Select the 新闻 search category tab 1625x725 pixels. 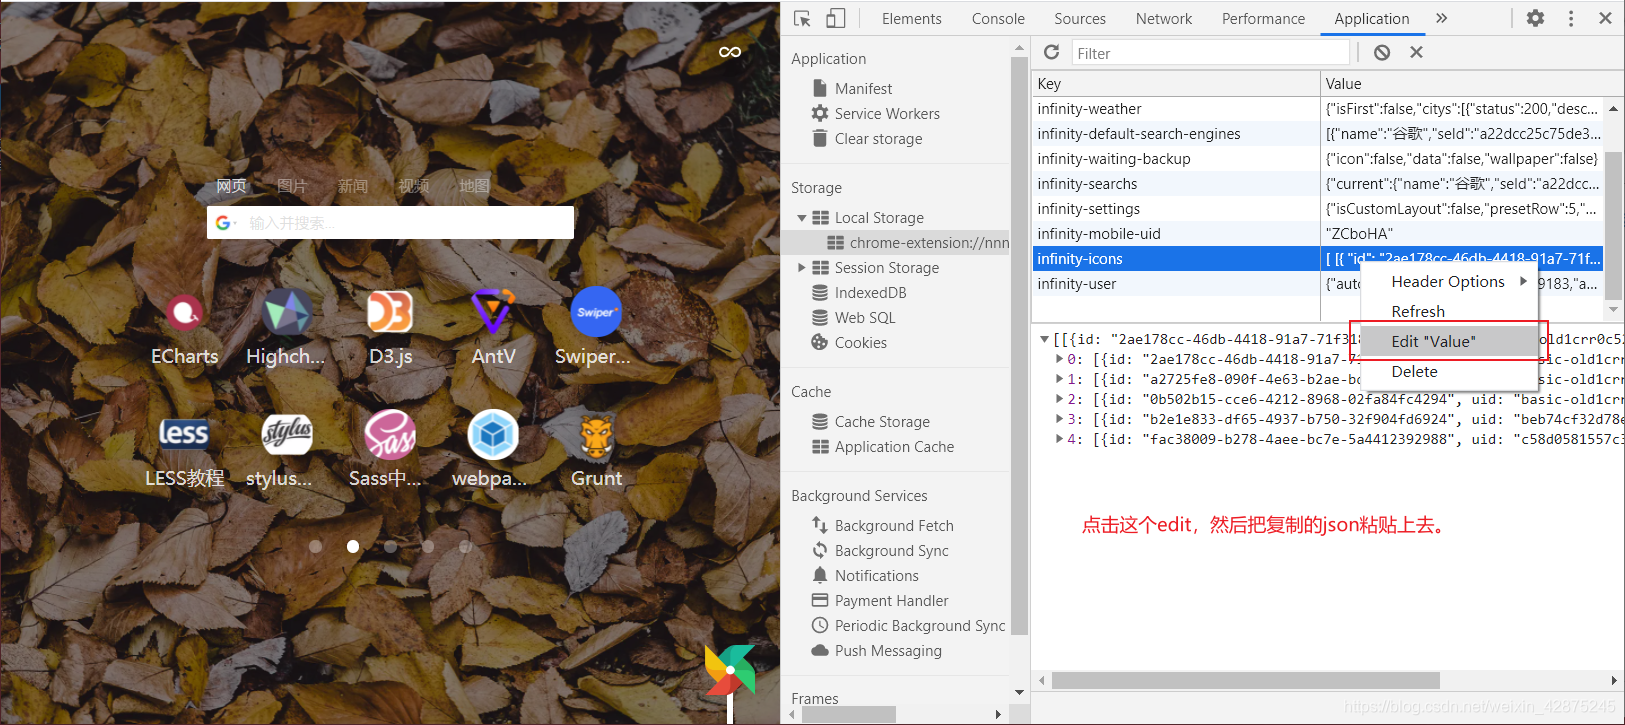(353, 186)
